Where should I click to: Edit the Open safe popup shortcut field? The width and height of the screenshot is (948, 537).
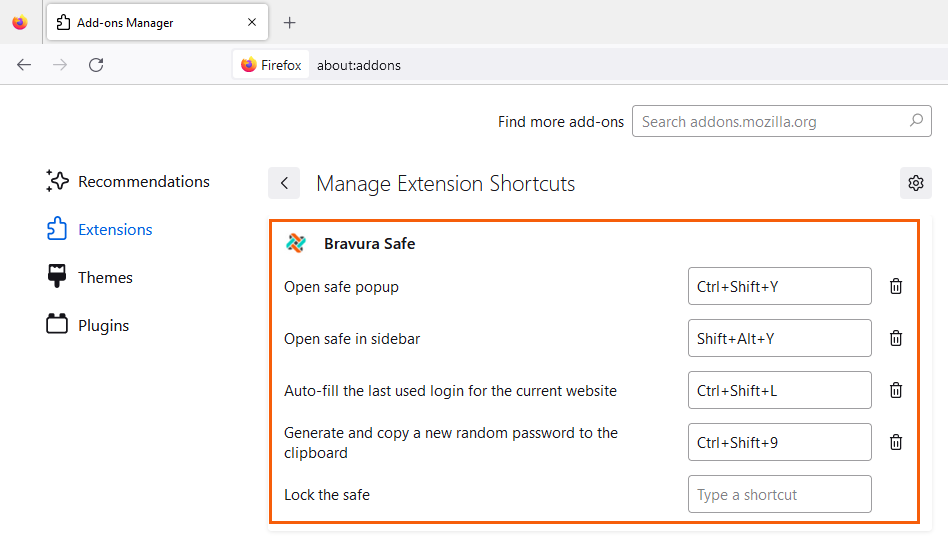click(x=780, y=286)
